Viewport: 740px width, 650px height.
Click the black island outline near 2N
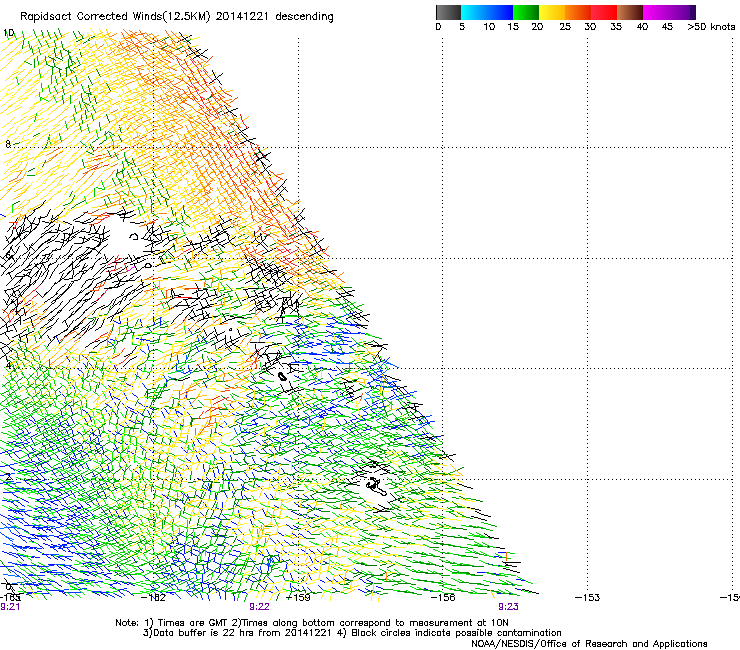click(x=376, y=487)
